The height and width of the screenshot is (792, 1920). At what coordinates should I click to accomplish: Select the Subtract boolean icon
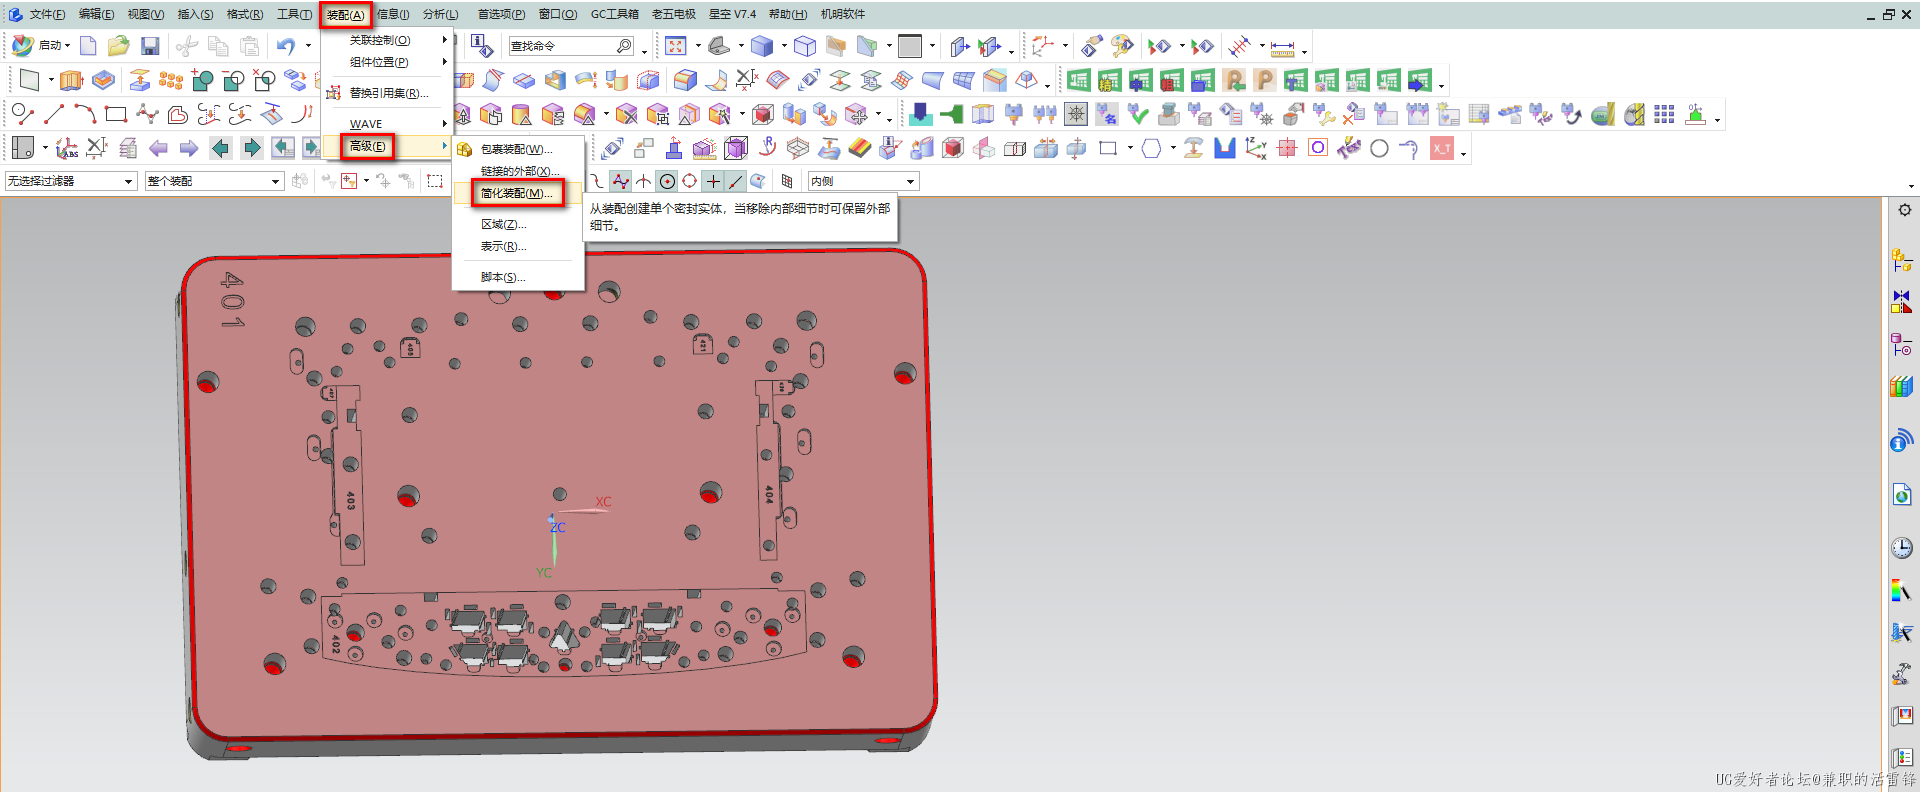[x=234, y=80]
